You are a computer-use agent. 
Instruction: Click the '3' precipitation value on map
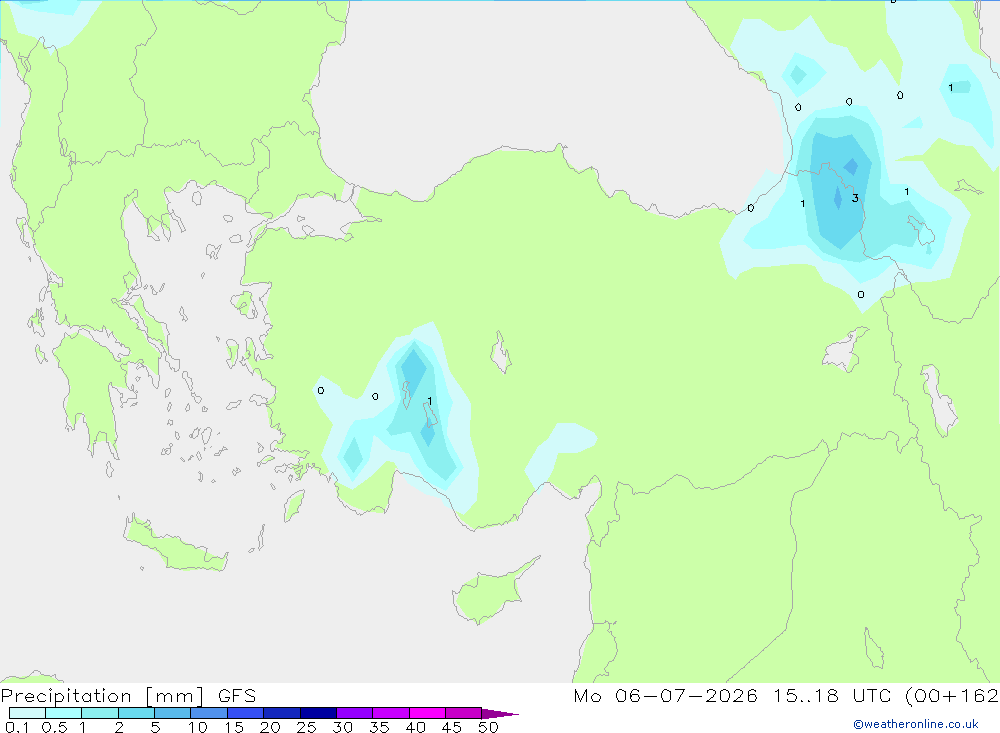[855, 198]
